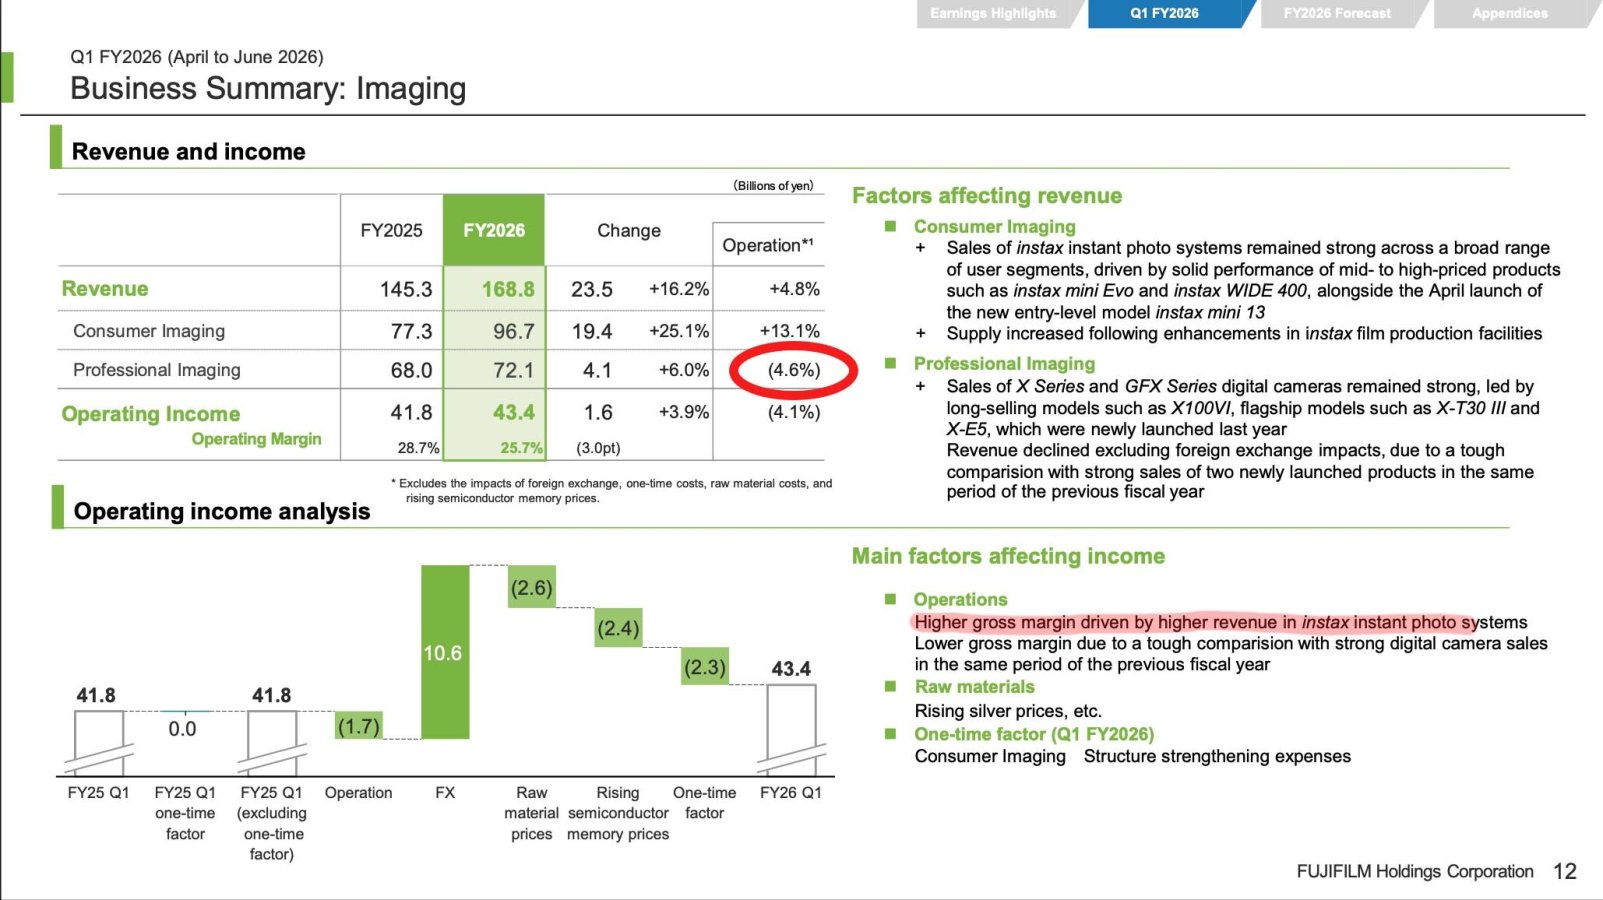Click the FX axis label
This screenshot has height=900, width=1603.
(x=445, y=793)
